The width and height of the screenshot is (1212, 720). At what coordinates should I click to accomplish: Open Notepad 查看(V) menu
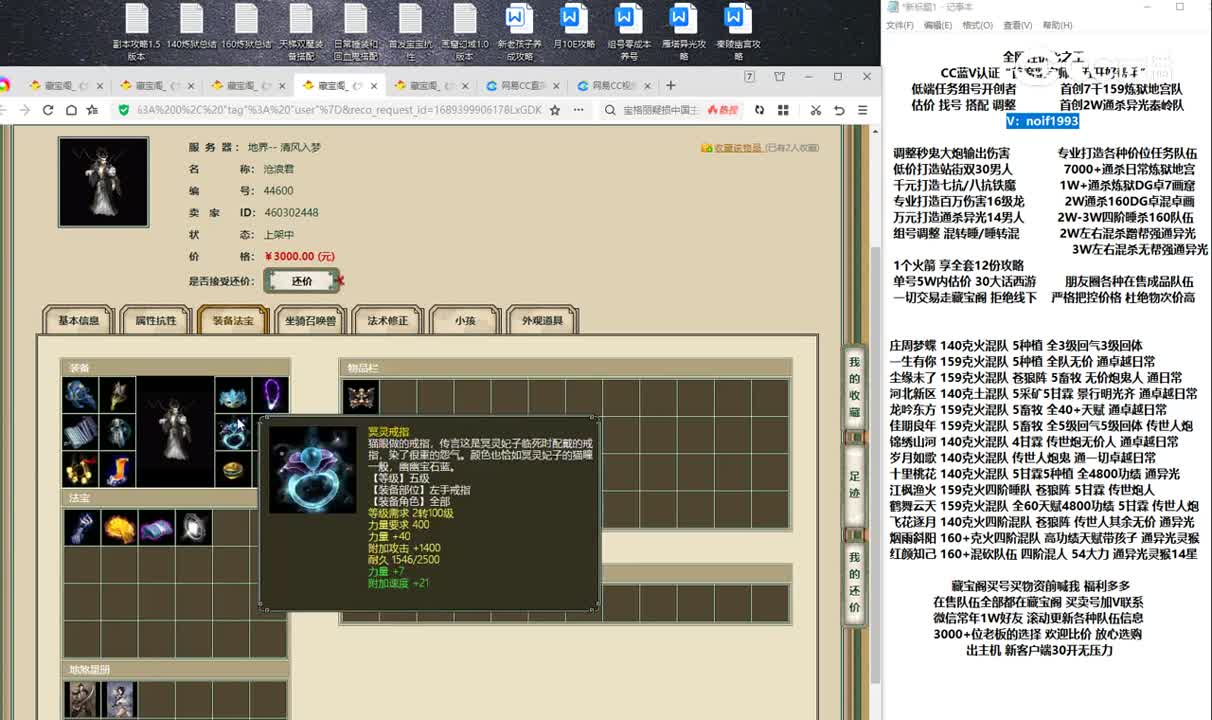1017,25
